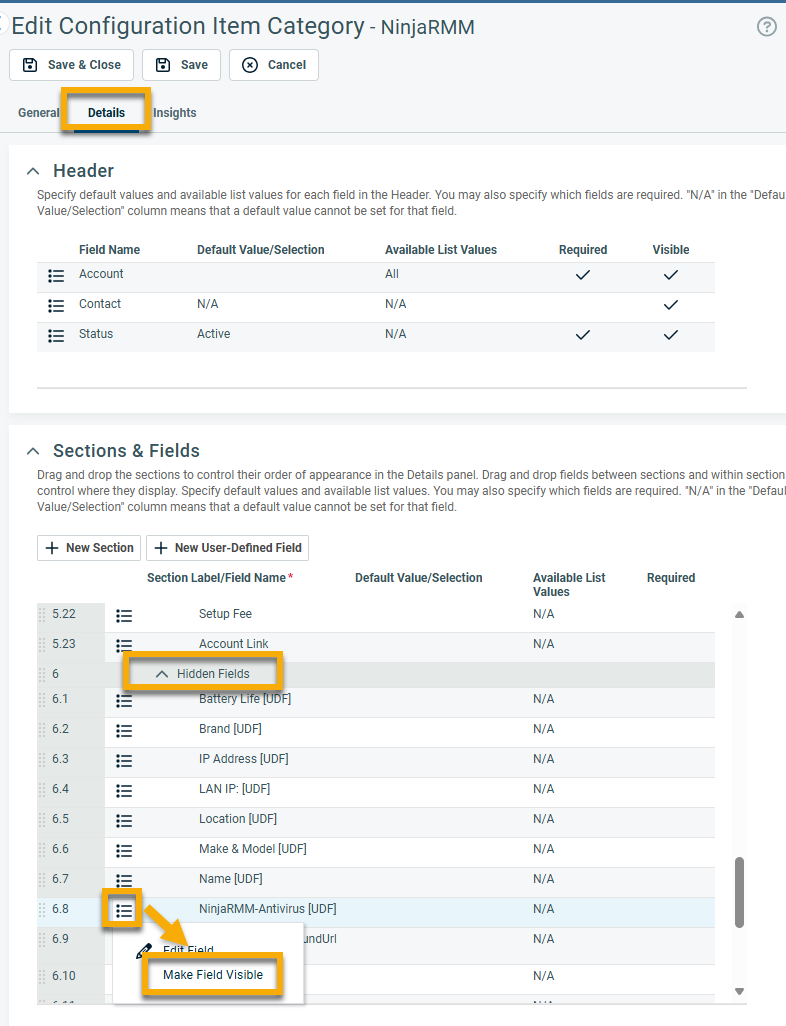Click the help question mark icon
Screen dimensions: 786x1026
click(x=766, y=27)
